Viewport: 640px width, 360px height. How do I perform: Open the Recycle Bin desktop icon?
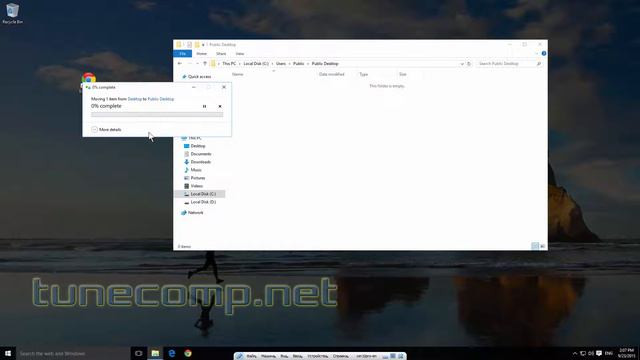(x=12, y=13)
